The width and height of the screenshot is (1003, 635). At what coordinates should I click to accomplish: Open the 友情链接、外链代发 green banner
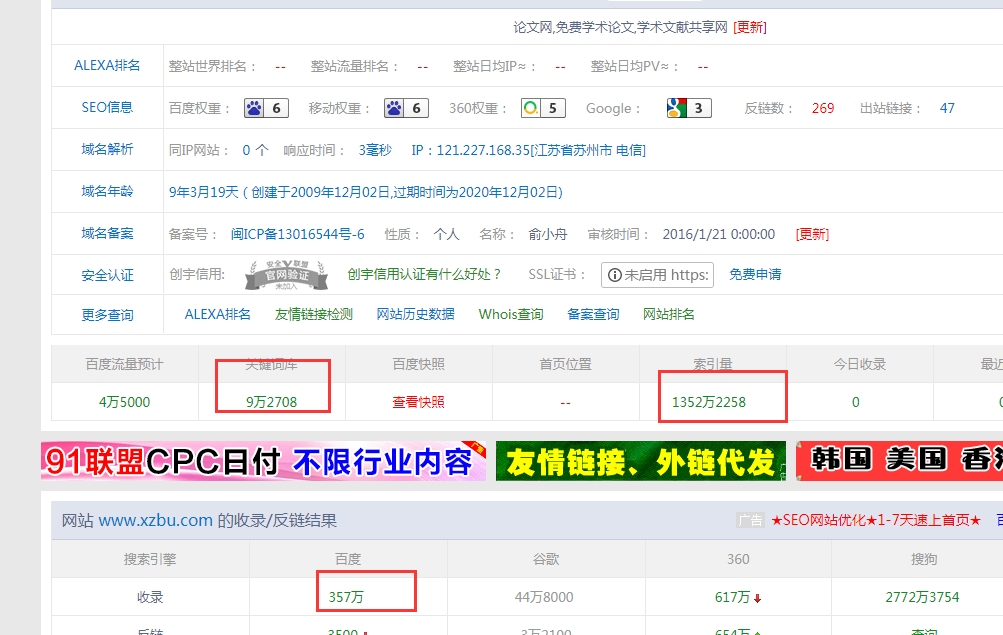pyautogui.click(x=640, y=462)
